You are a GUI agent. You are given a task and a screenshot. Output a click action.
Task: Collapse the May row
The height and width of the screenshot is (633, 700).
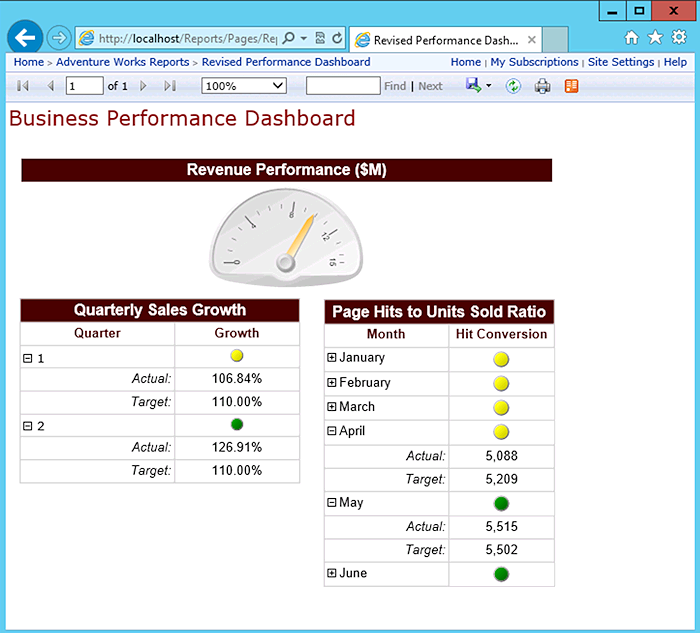331,502
